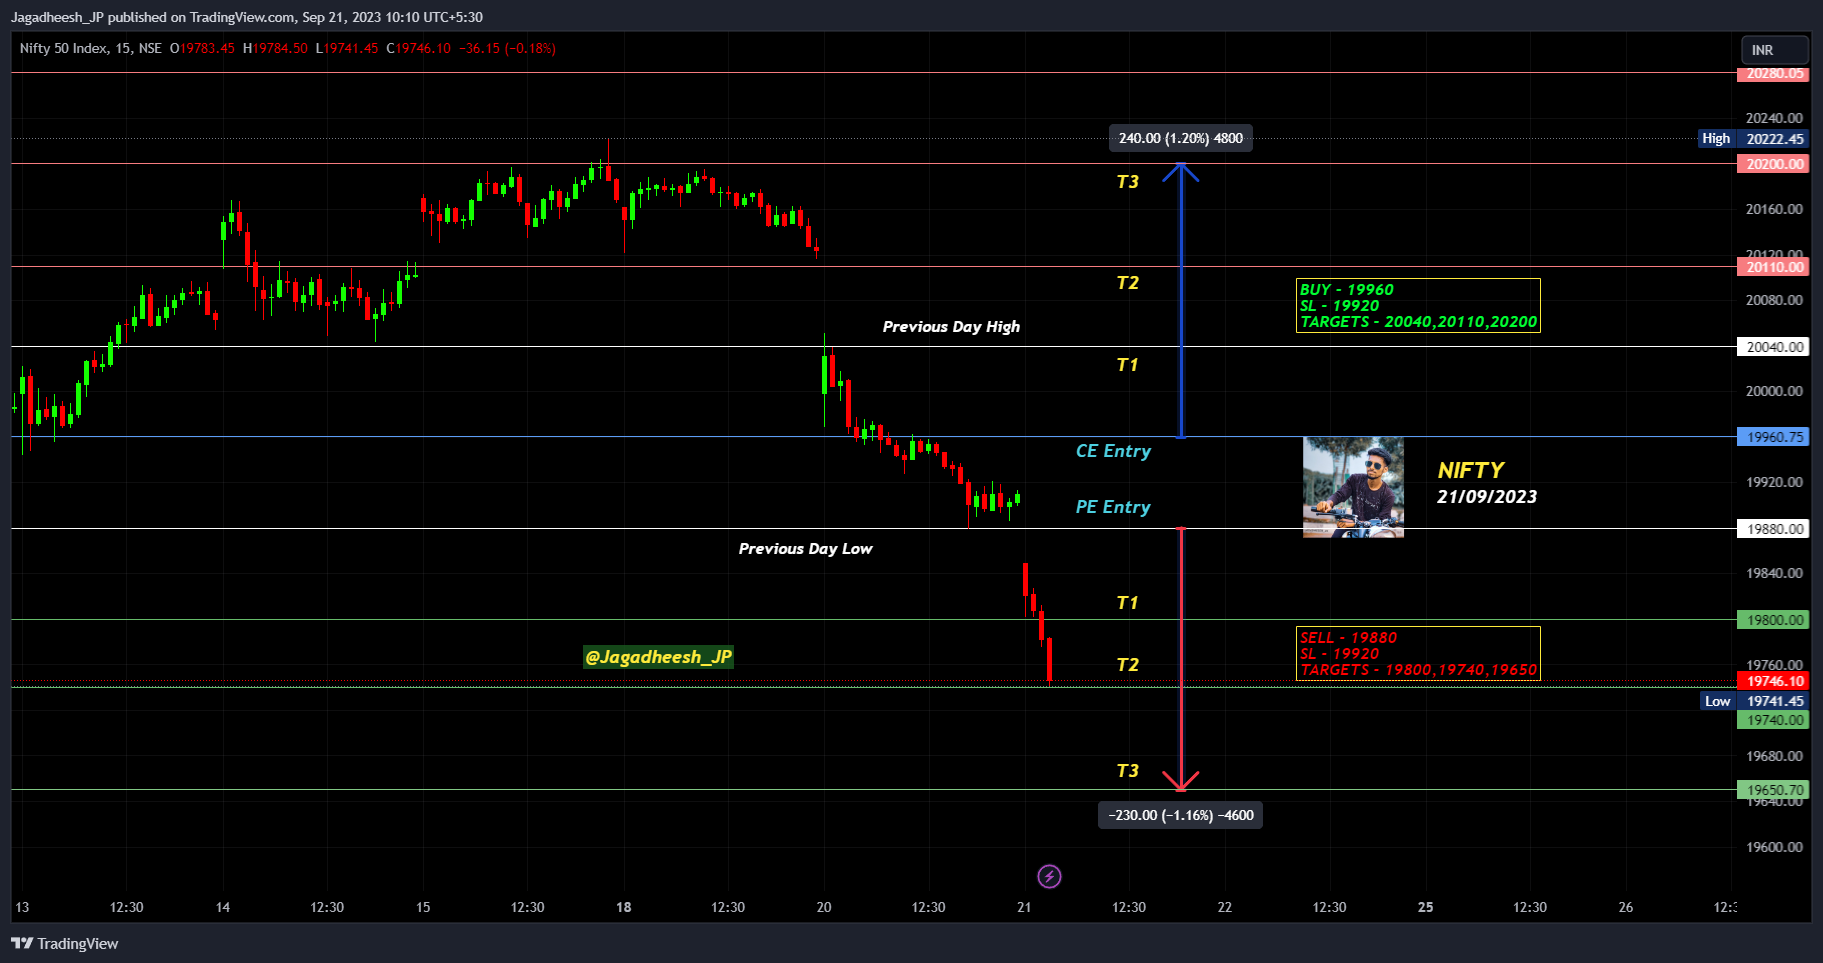Screen dimensions: 1823x963
Task: Click the blue upward measurement arrow
Action: click(x=1181, y=300)
